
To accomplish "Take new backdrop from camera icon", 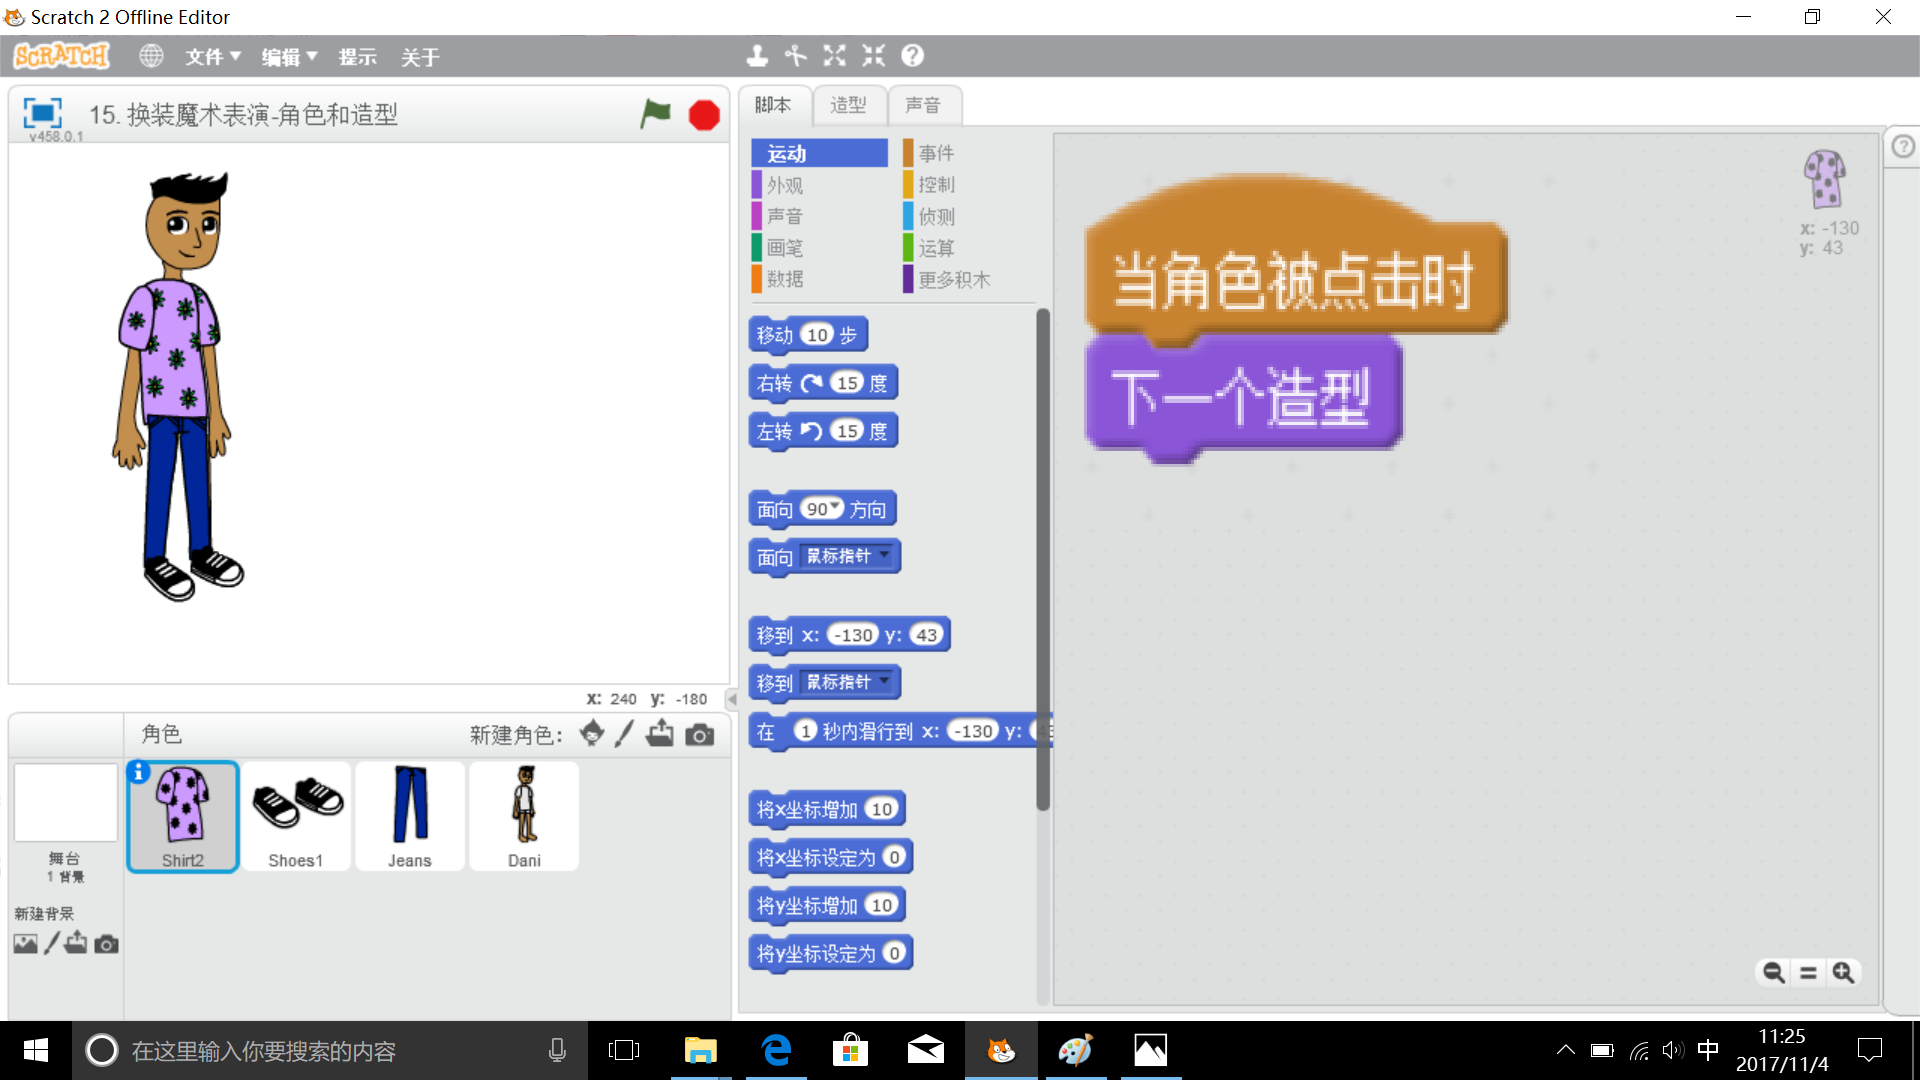I will coord(106,944).
